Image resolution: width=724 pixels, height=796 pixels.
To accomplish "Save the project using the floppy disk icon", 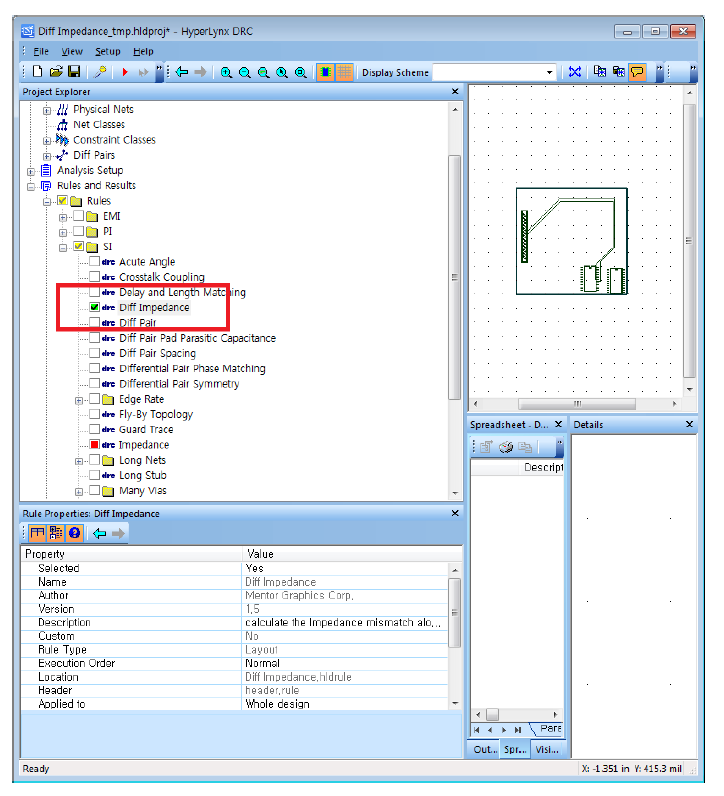I will coord(74,72).
